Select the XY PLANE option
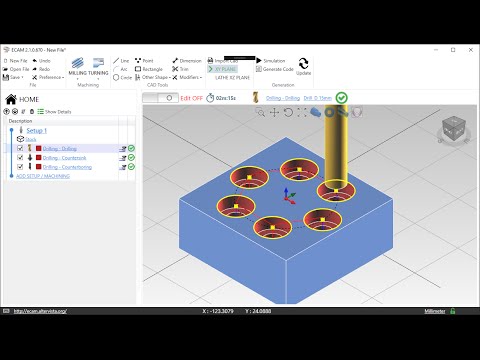This screenshot has height=360, width=480. (x=222, y=69)
